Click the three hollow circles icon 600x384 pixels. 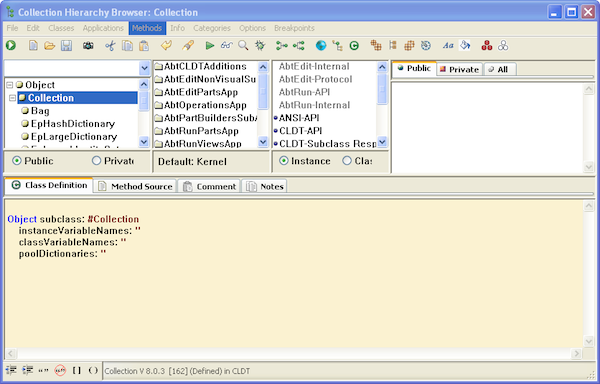(503, 46)
